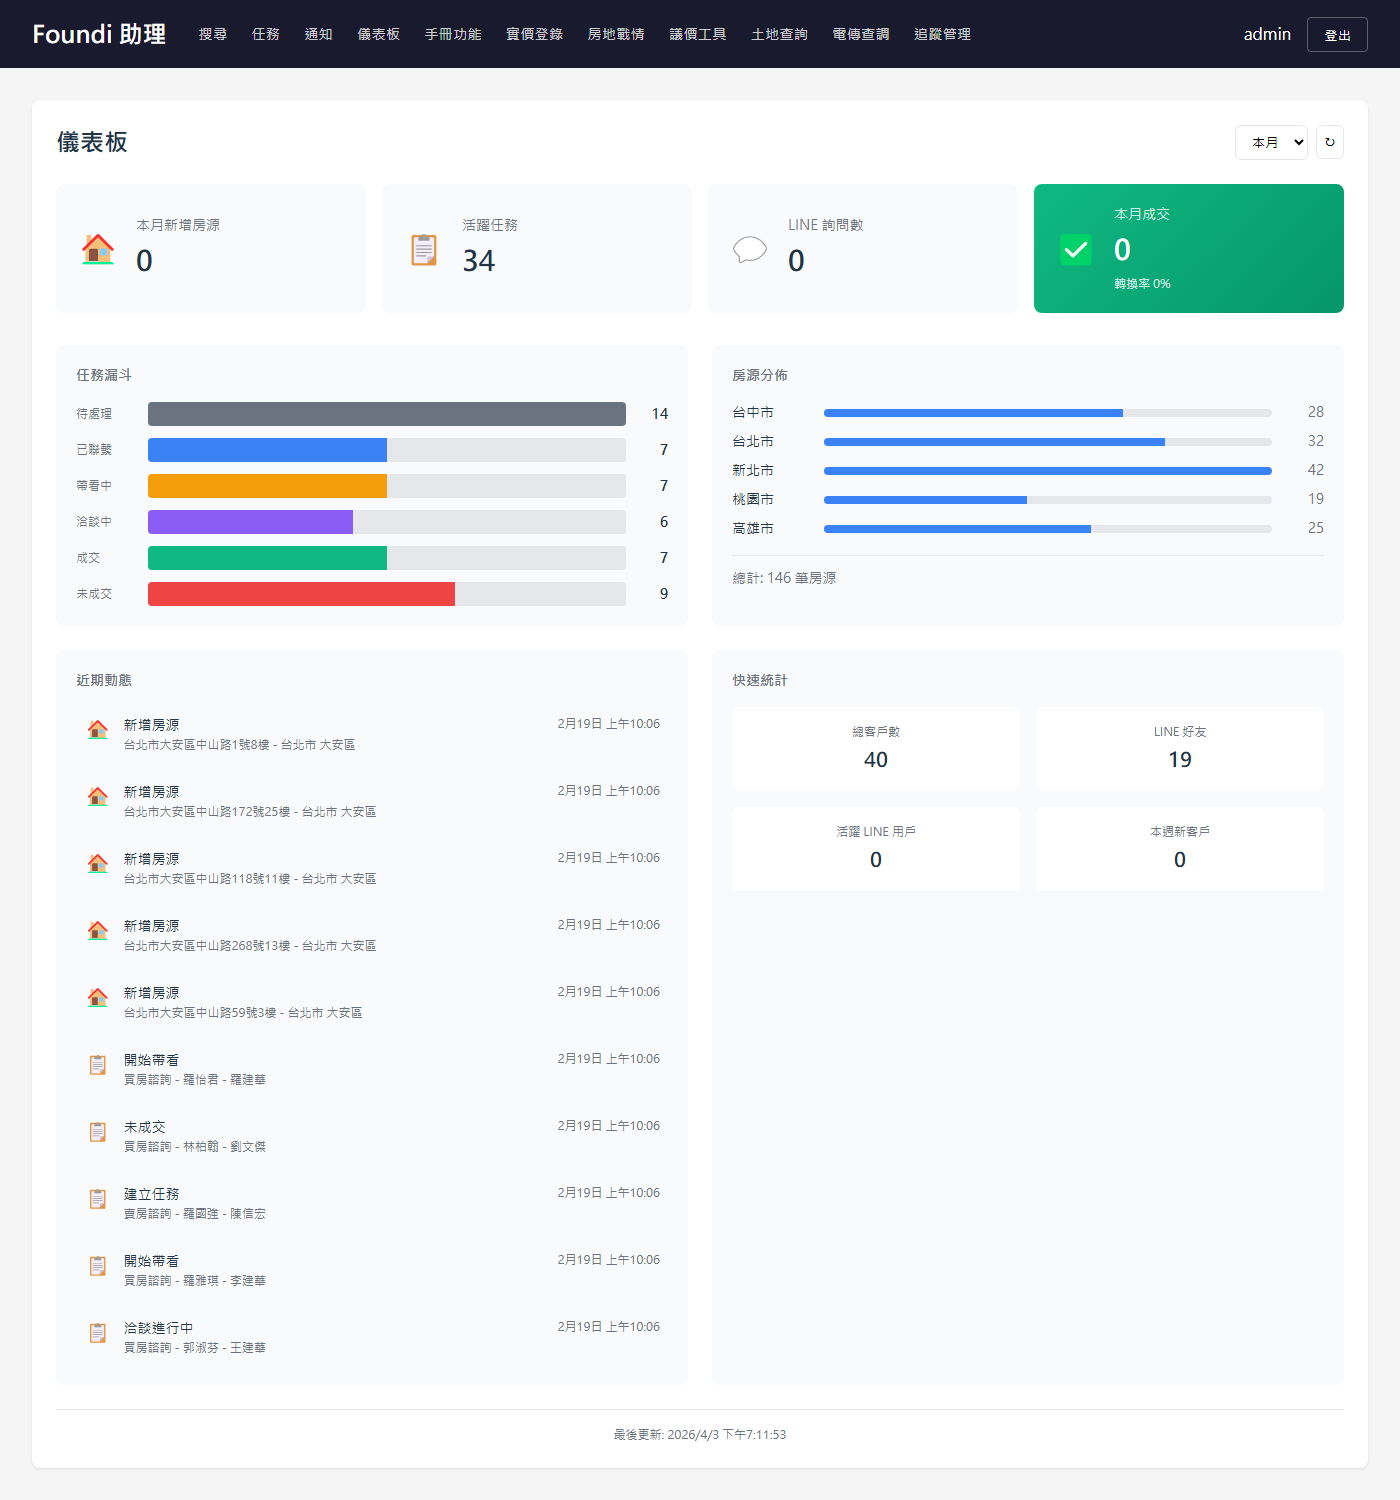The image size is (1400, 1500).
Task: Open the 議價工具 navigation tab
Action: [698, 34]
